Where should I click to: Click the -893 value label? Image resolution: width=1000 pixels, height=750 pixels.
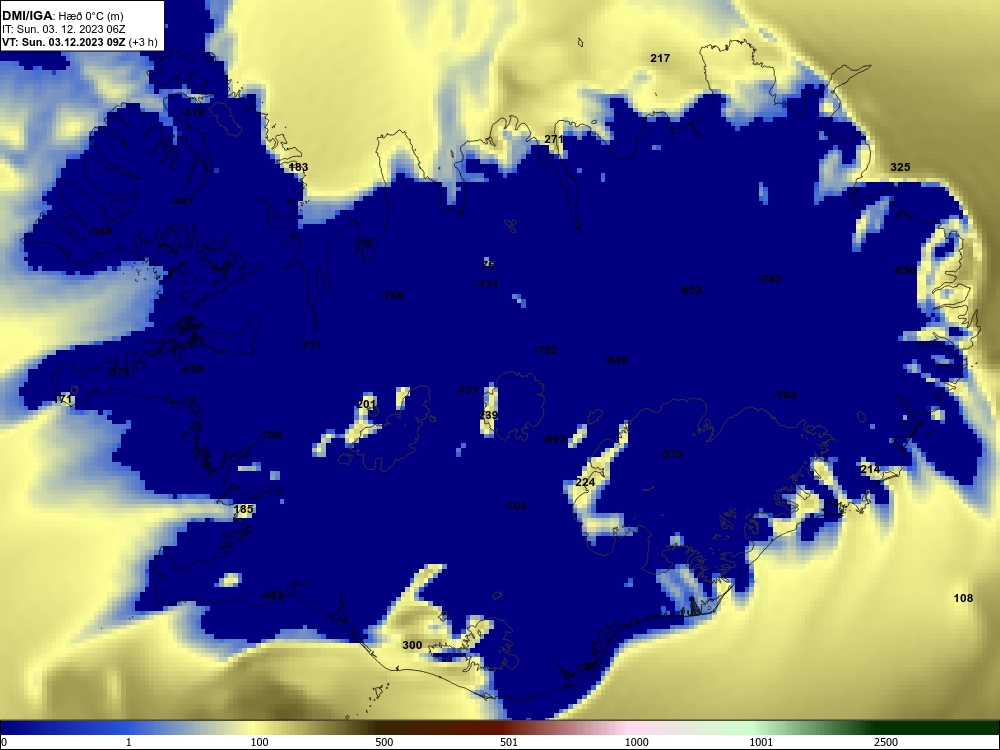pos(554,439)
